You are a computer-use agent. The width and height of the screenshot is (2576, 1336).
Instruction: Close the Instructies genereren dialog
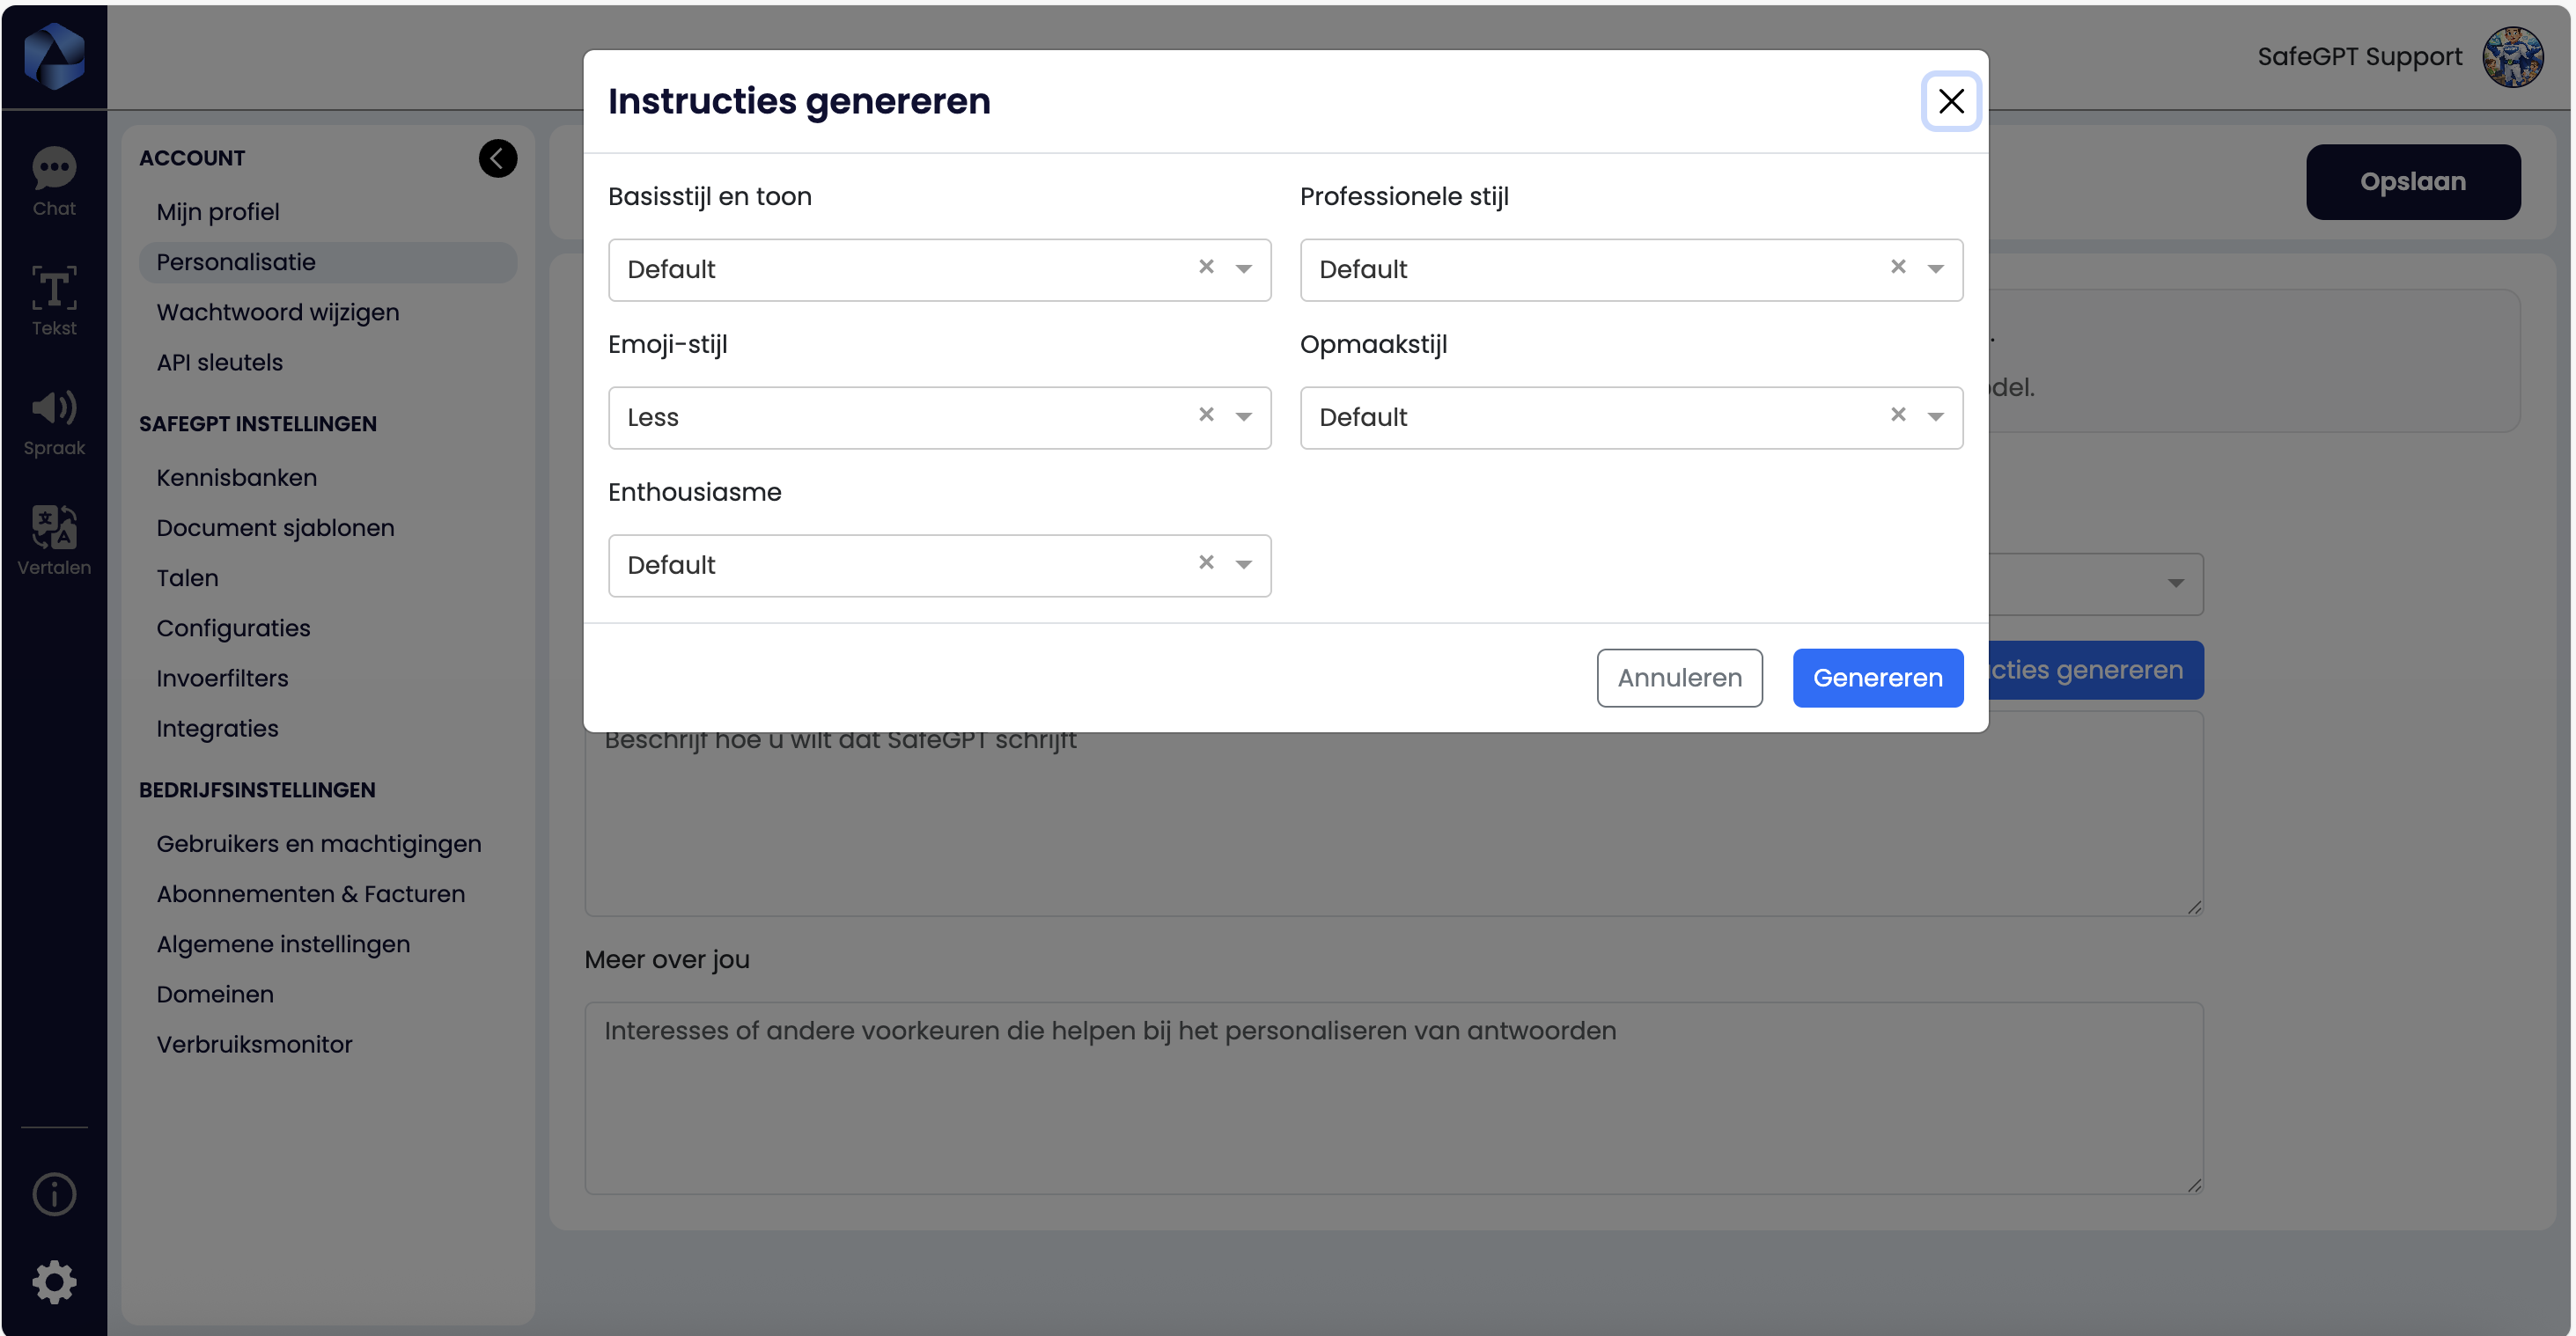[x=1950, y=101]
